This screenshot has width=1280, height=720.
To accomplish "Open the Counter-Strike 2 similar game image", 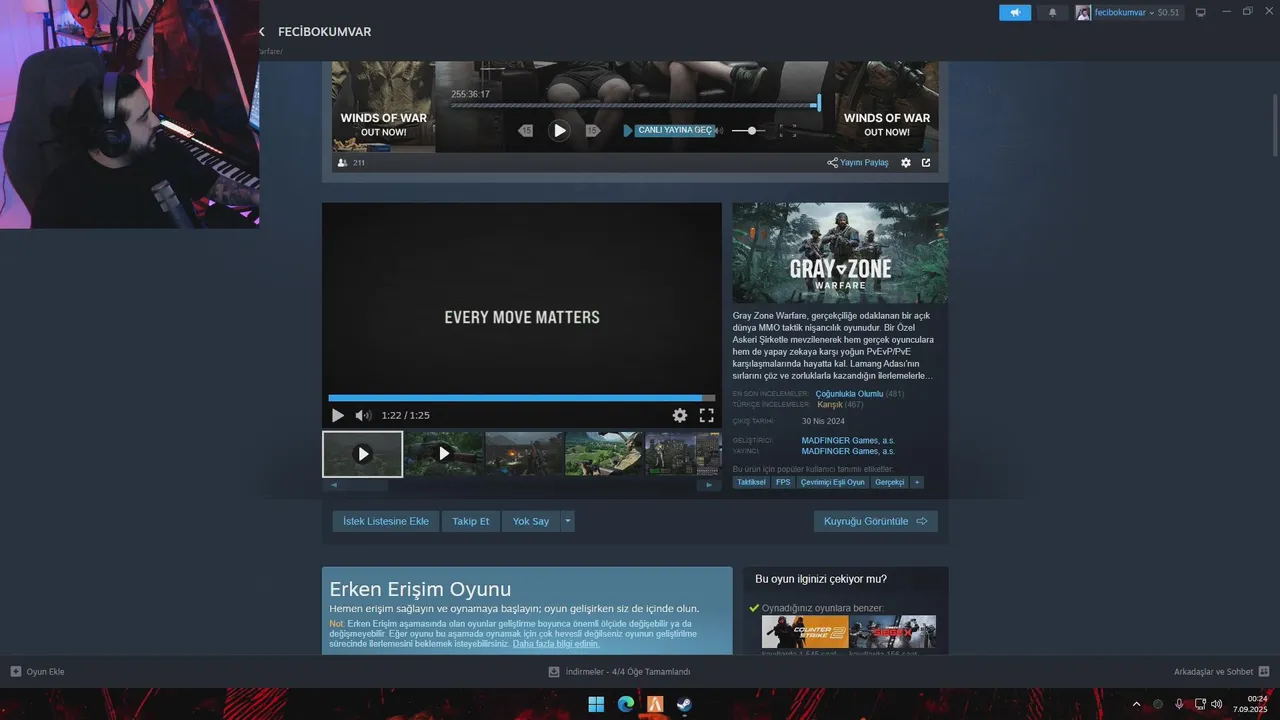I will point(805,632).
